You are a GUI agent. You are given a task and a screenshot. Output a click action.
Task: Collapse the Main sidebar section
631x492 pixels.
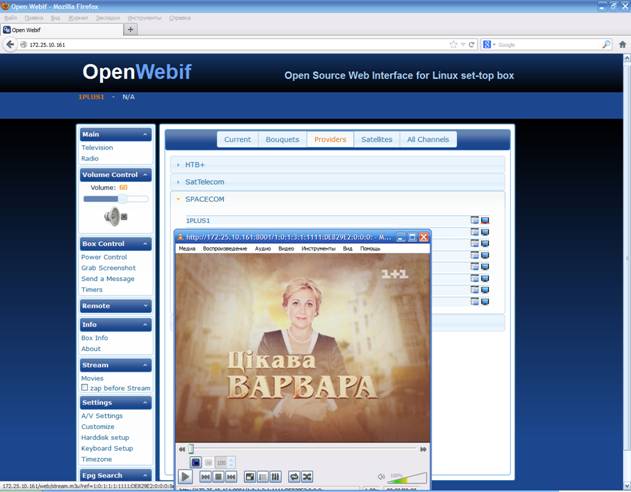(x=146, y=134)
